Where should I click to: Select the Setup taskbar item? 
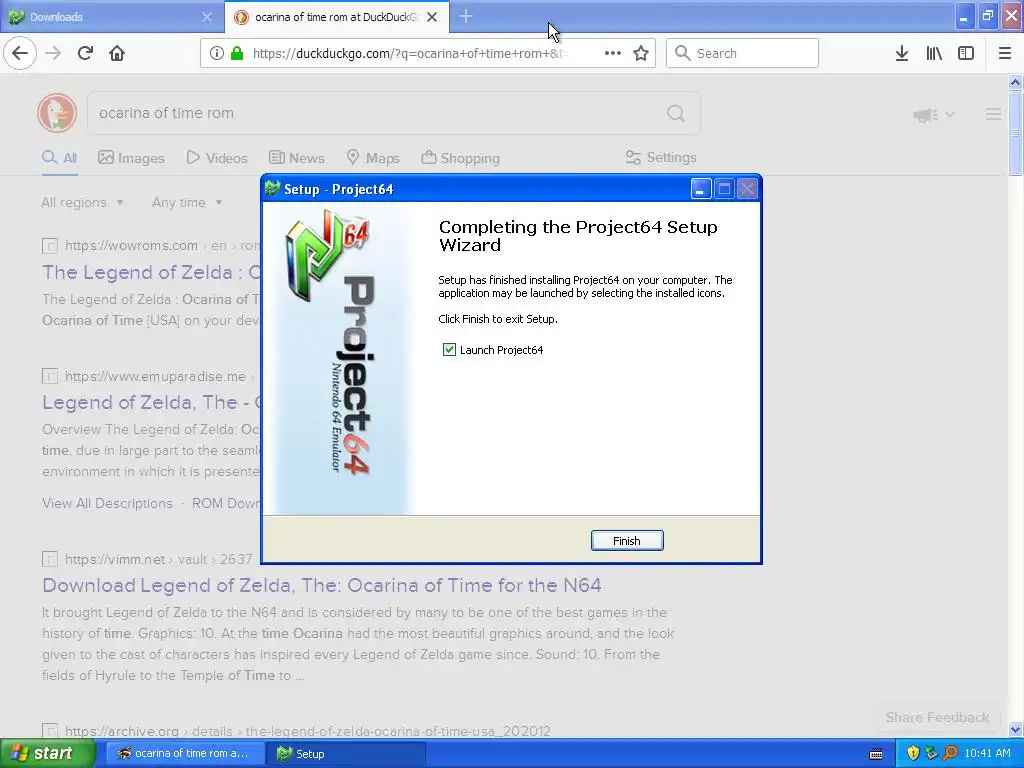pos(346,754)
